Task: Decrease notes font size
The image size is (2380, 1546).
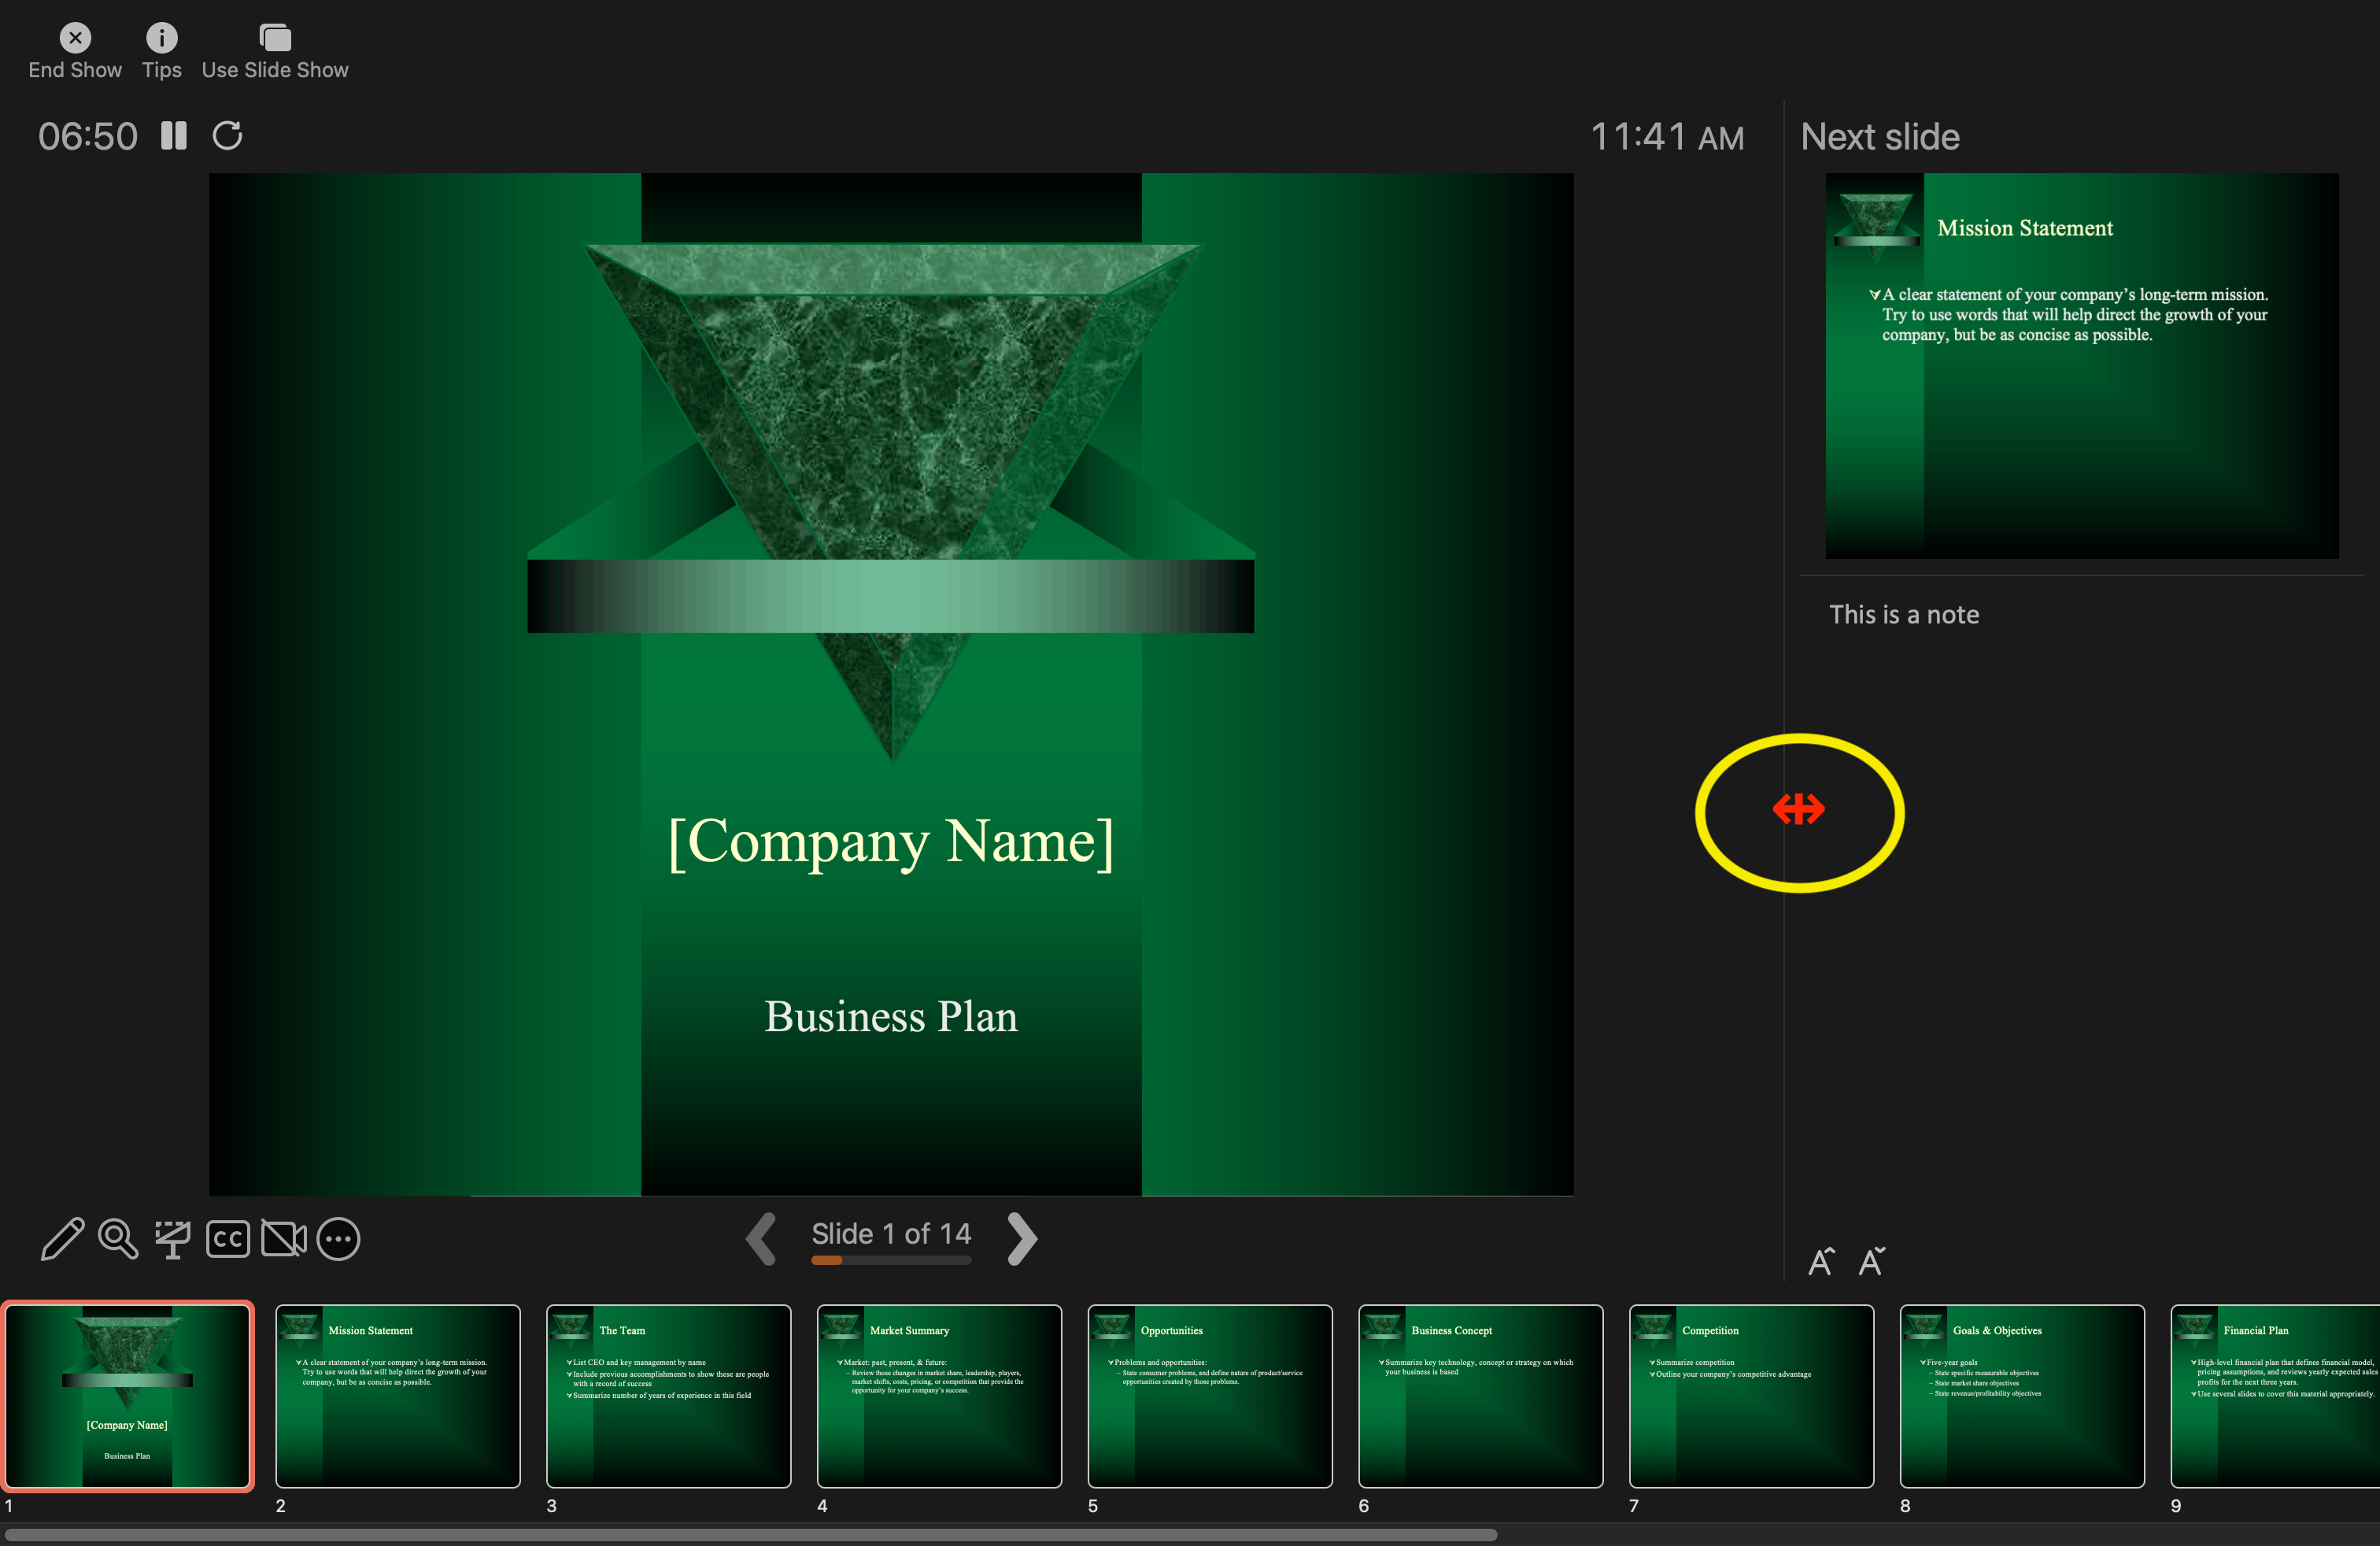Action: pos(1871,1261)
